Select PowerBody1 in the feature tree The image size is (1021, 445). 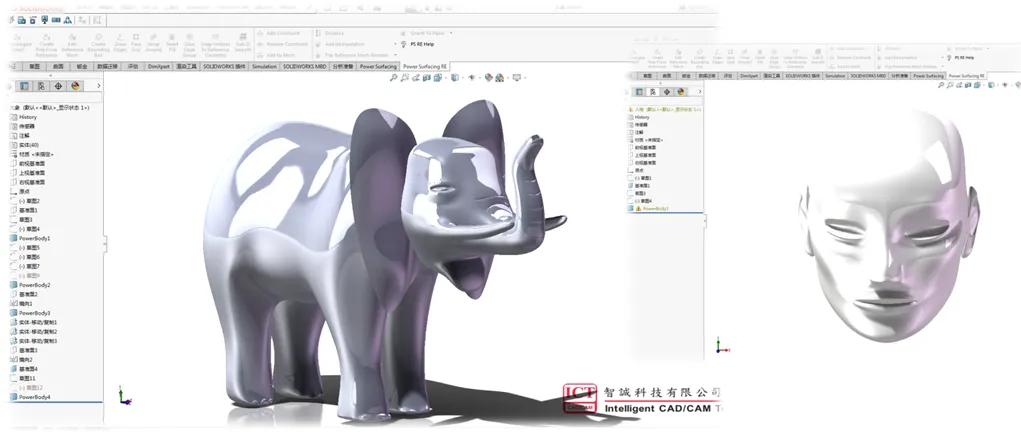pyautogui.click(x=34, y=239)
